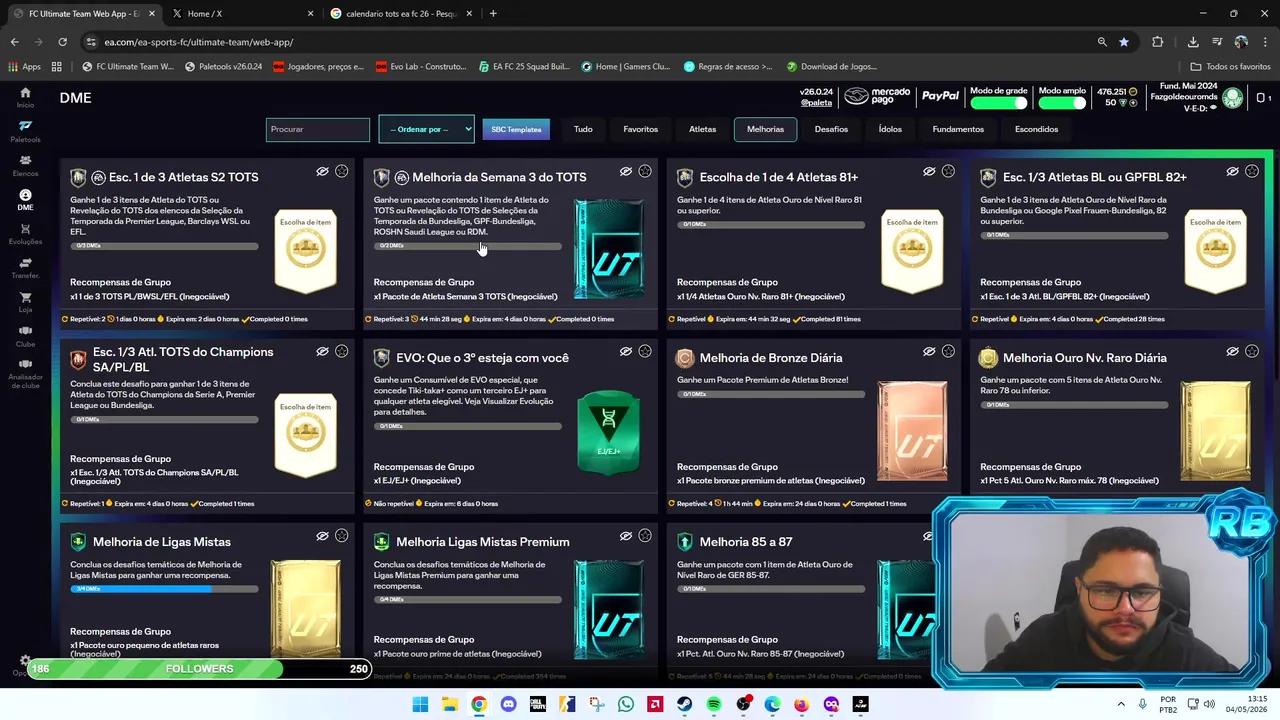1280x720 pixels.
Task: Hide the Esc. 1/3 Atletas BL ou GPFBL 82+ card
Action: coord(1232,171)
